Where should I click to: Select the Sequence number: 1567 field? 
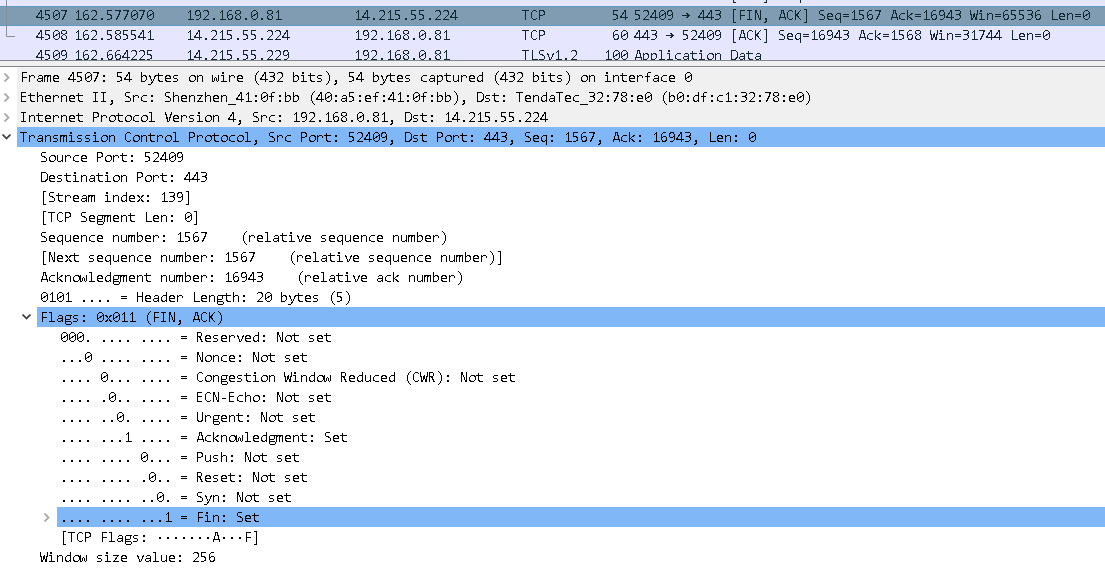[124, 237]
